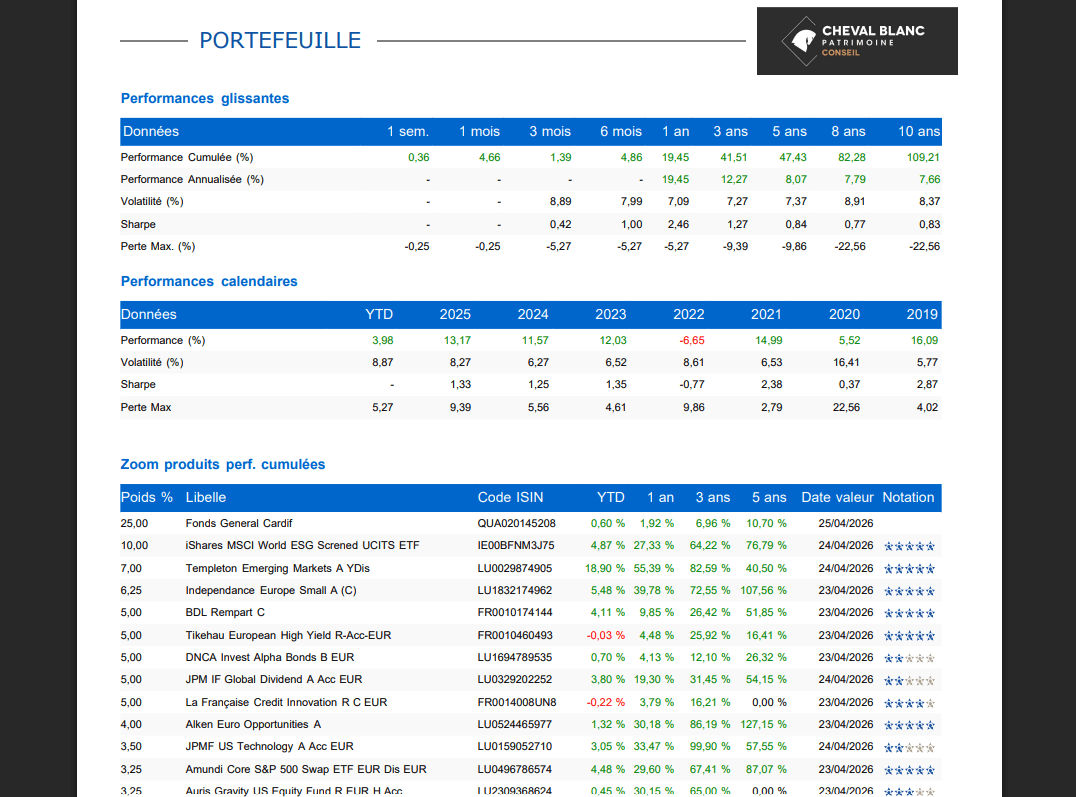Viewport: 1076px width, 797px height.
Task: Click the star rating of Templeton Emerging Markets
Action: [x=909, y=569]
